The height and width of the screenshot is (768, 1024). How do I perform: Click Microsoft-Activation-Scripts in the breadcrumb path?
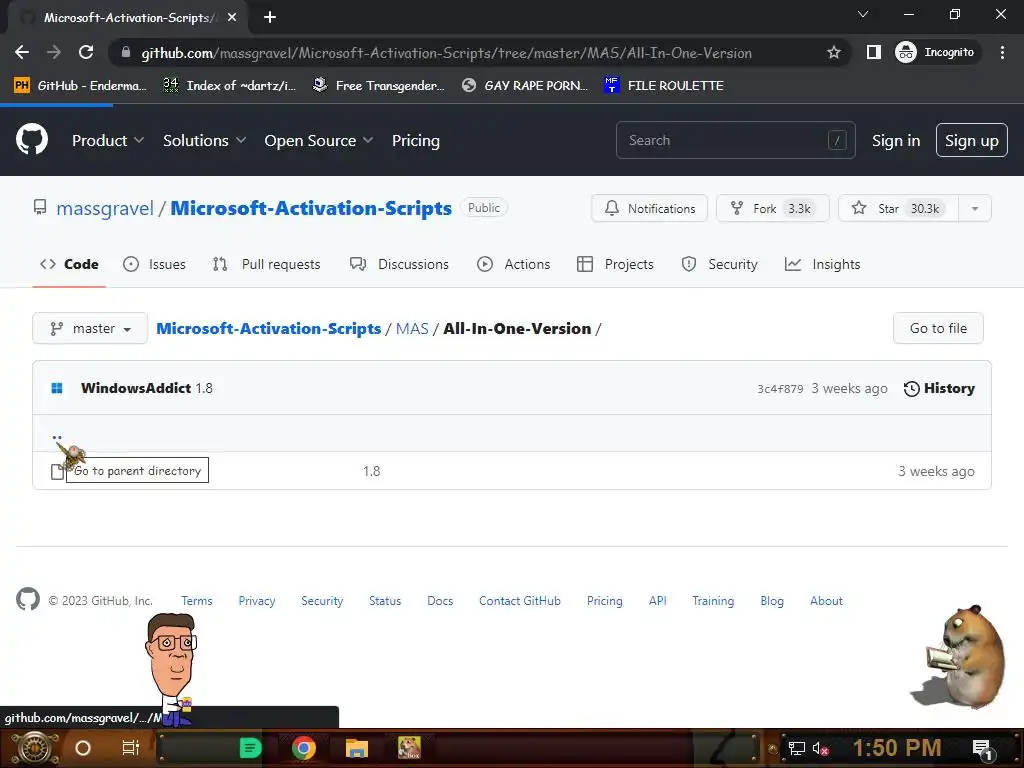pyautogui.click(x=268, y=328)
